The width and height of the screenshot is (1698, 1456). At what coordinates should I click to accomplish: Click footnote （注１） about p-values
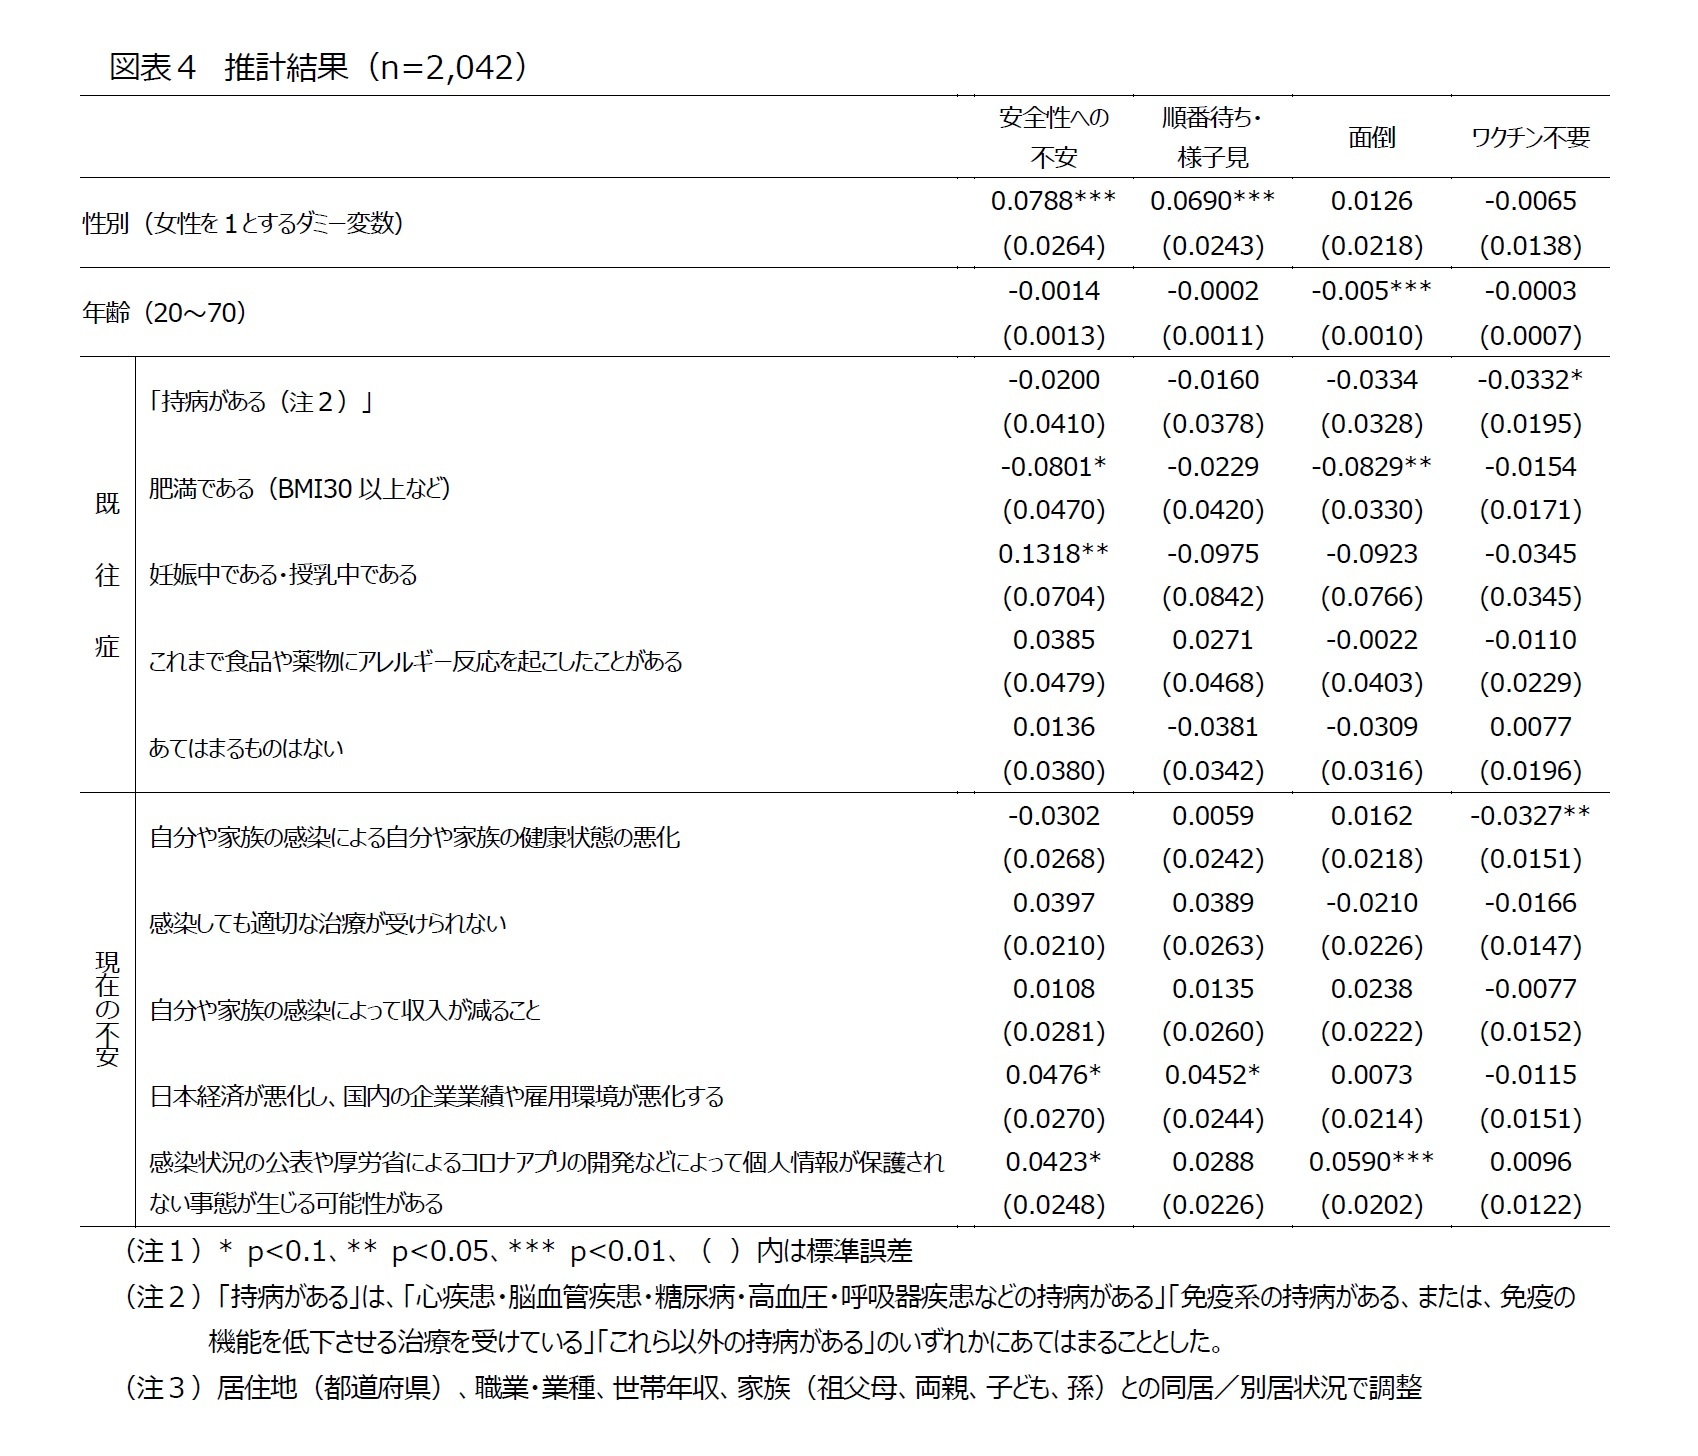point(517,1251)
